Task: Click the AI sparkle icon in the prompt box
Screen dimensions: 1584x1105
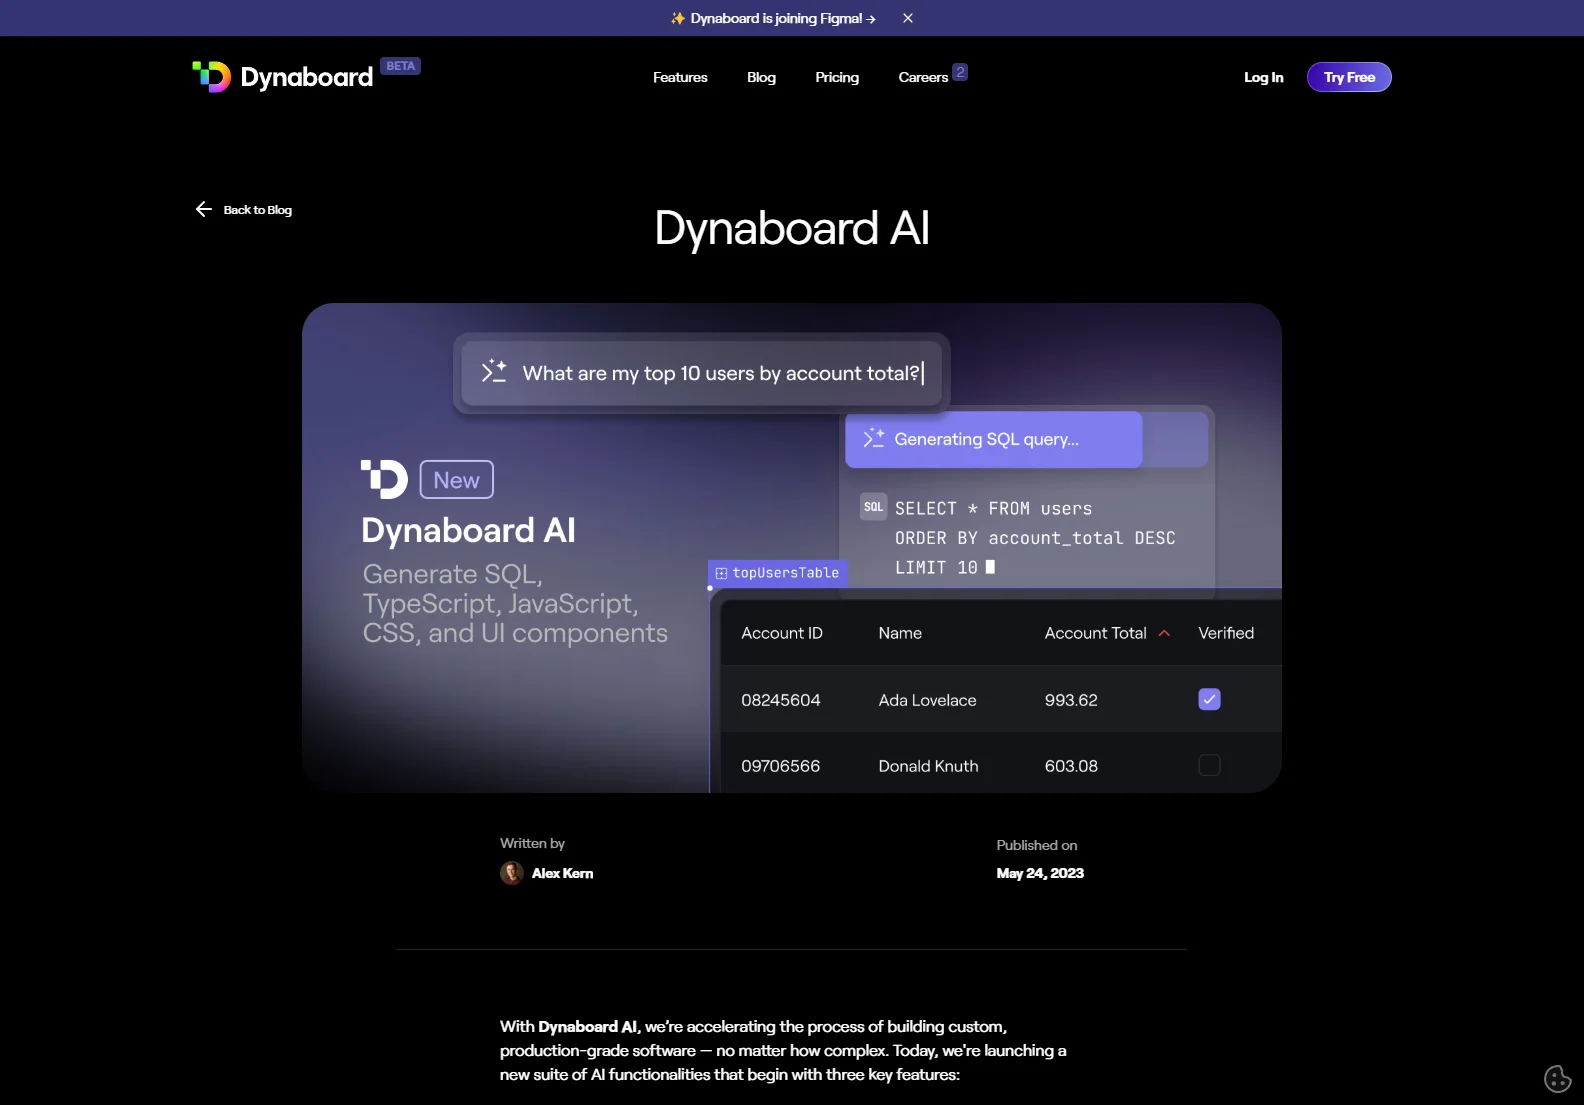Action: click(494, 372)
